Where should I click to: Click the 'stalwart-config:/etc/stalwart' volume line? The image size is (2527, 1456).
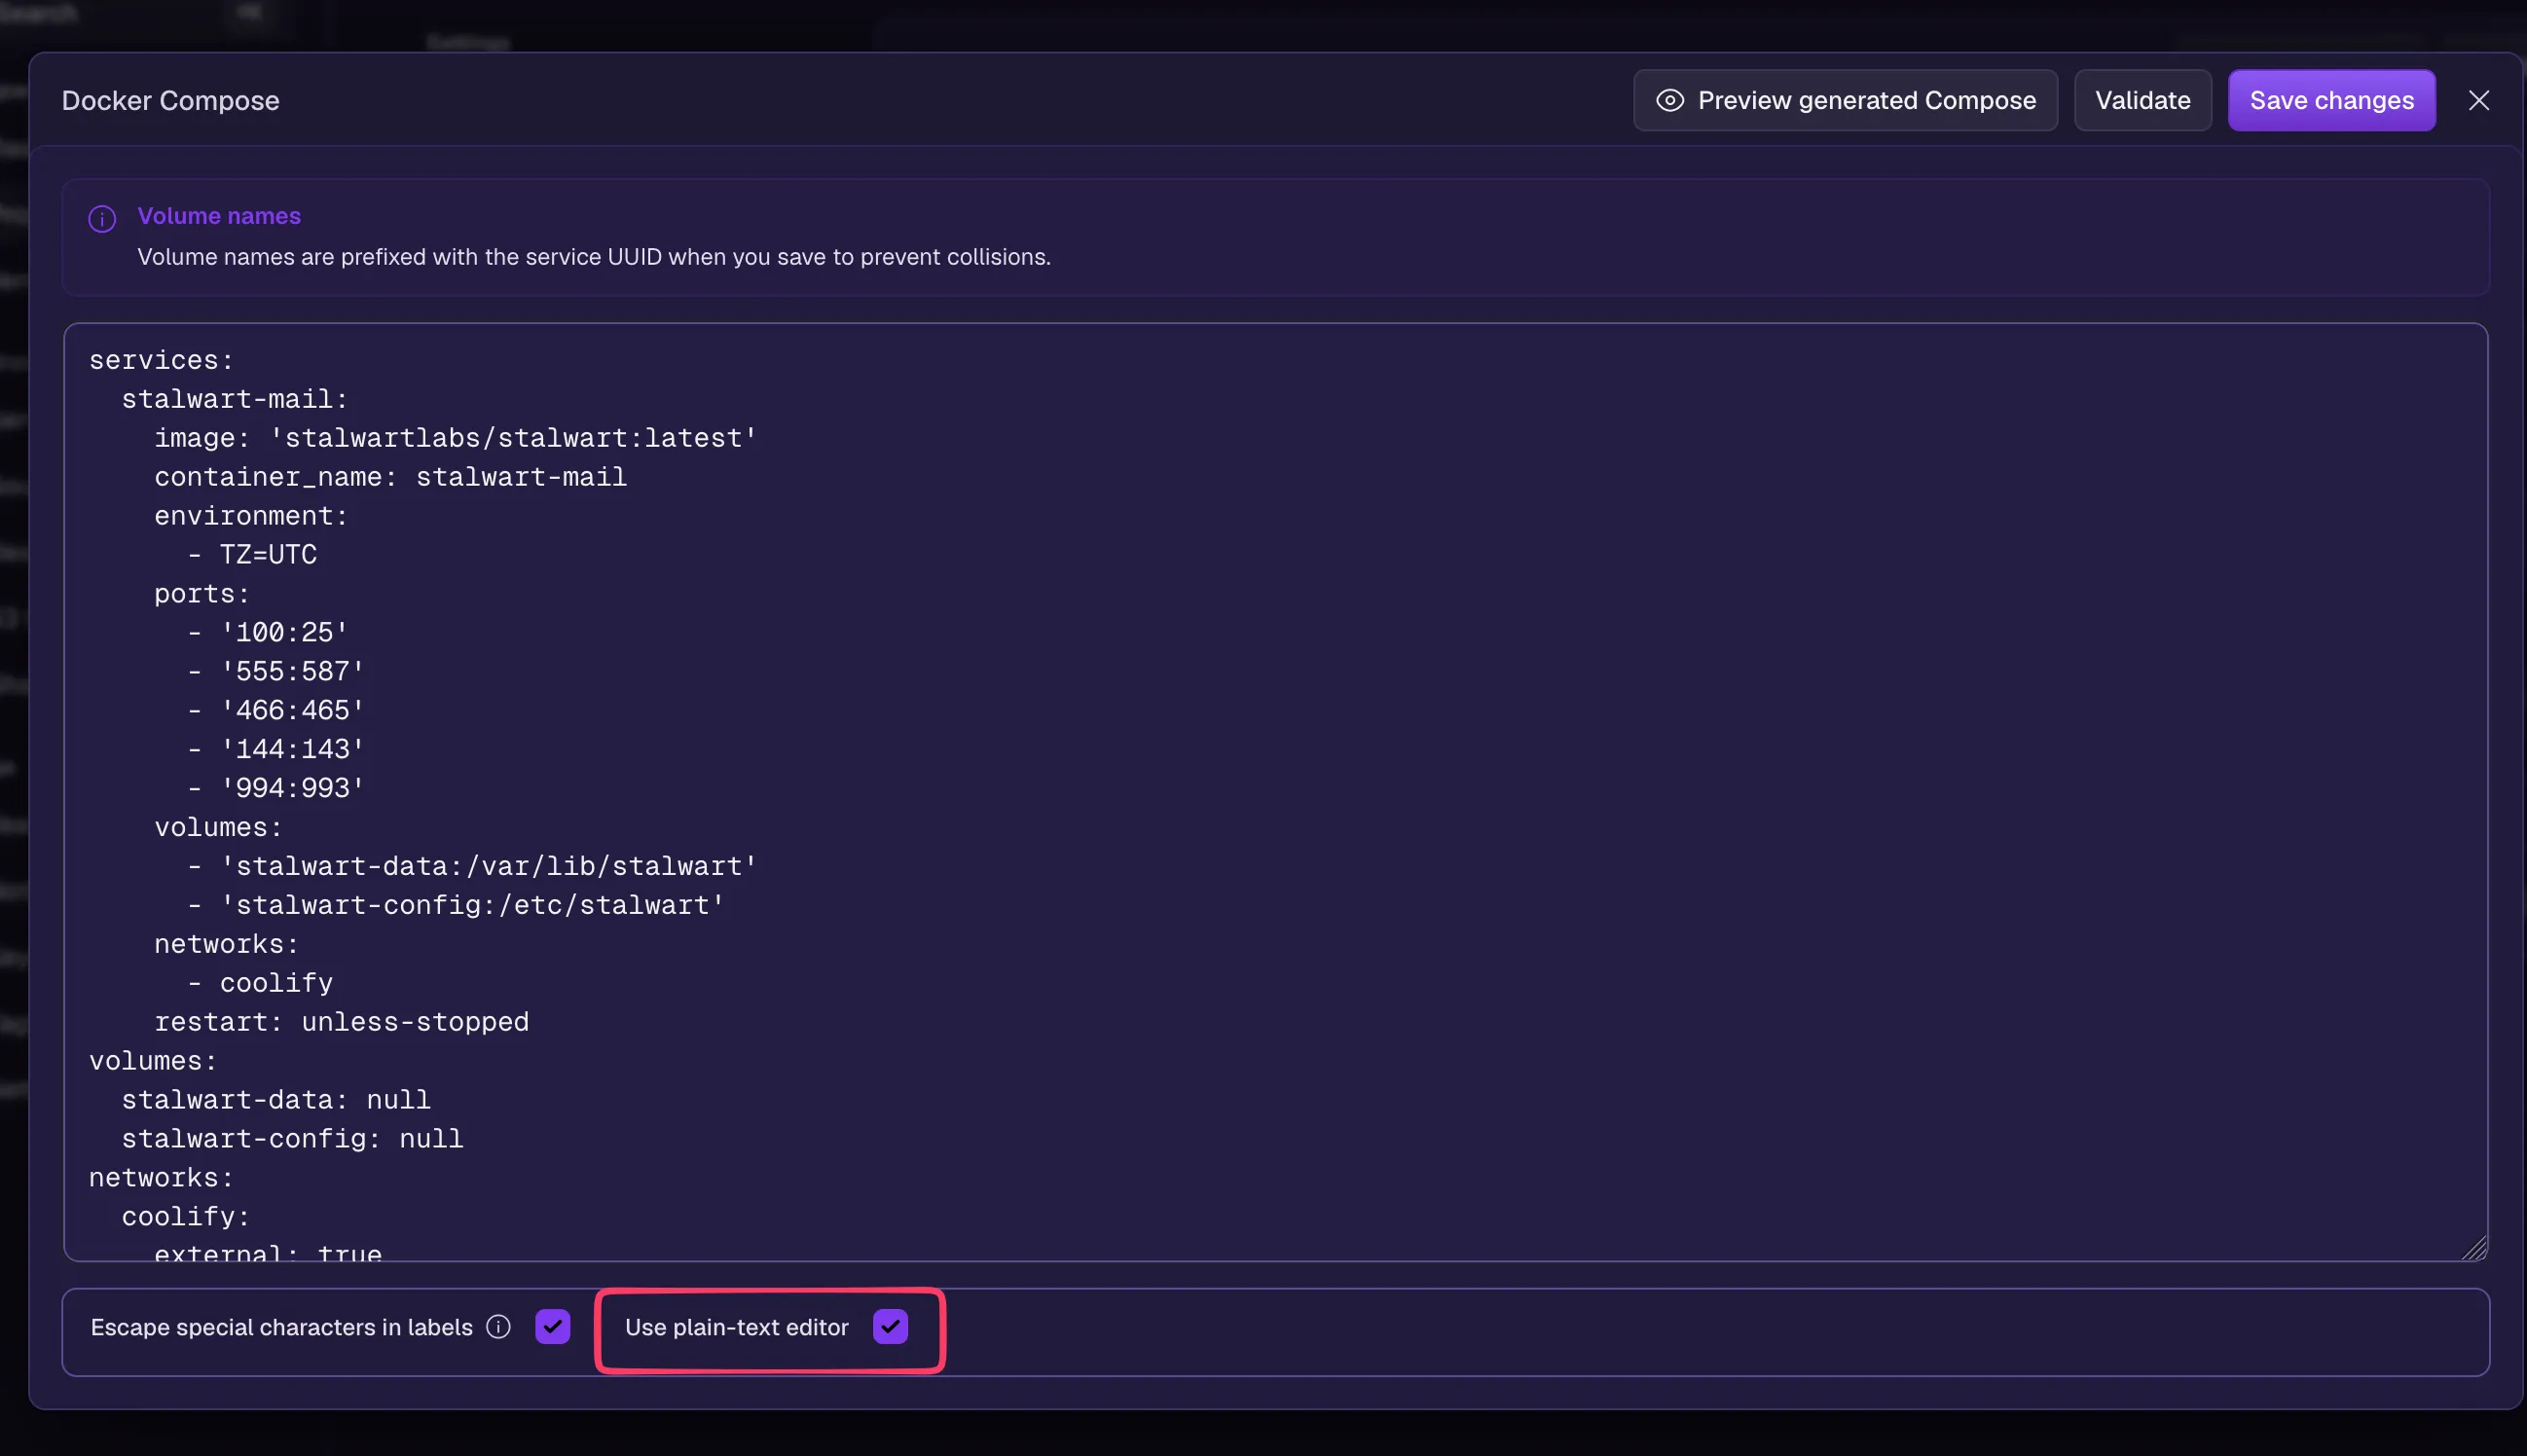click(x=456, y=906)
